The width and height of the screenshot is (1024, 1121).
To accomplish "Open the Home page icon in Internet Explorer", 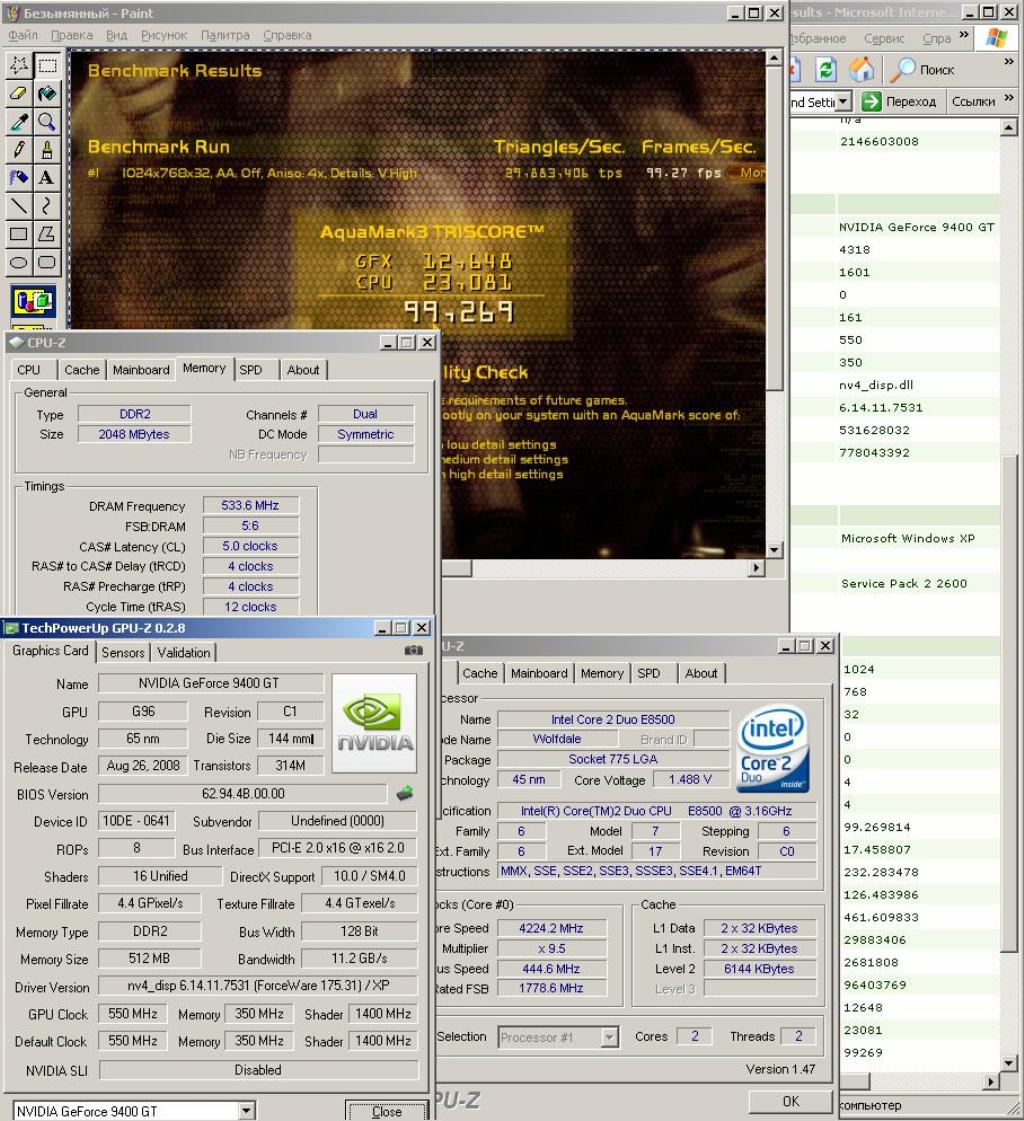I will (x=862, y=69).
